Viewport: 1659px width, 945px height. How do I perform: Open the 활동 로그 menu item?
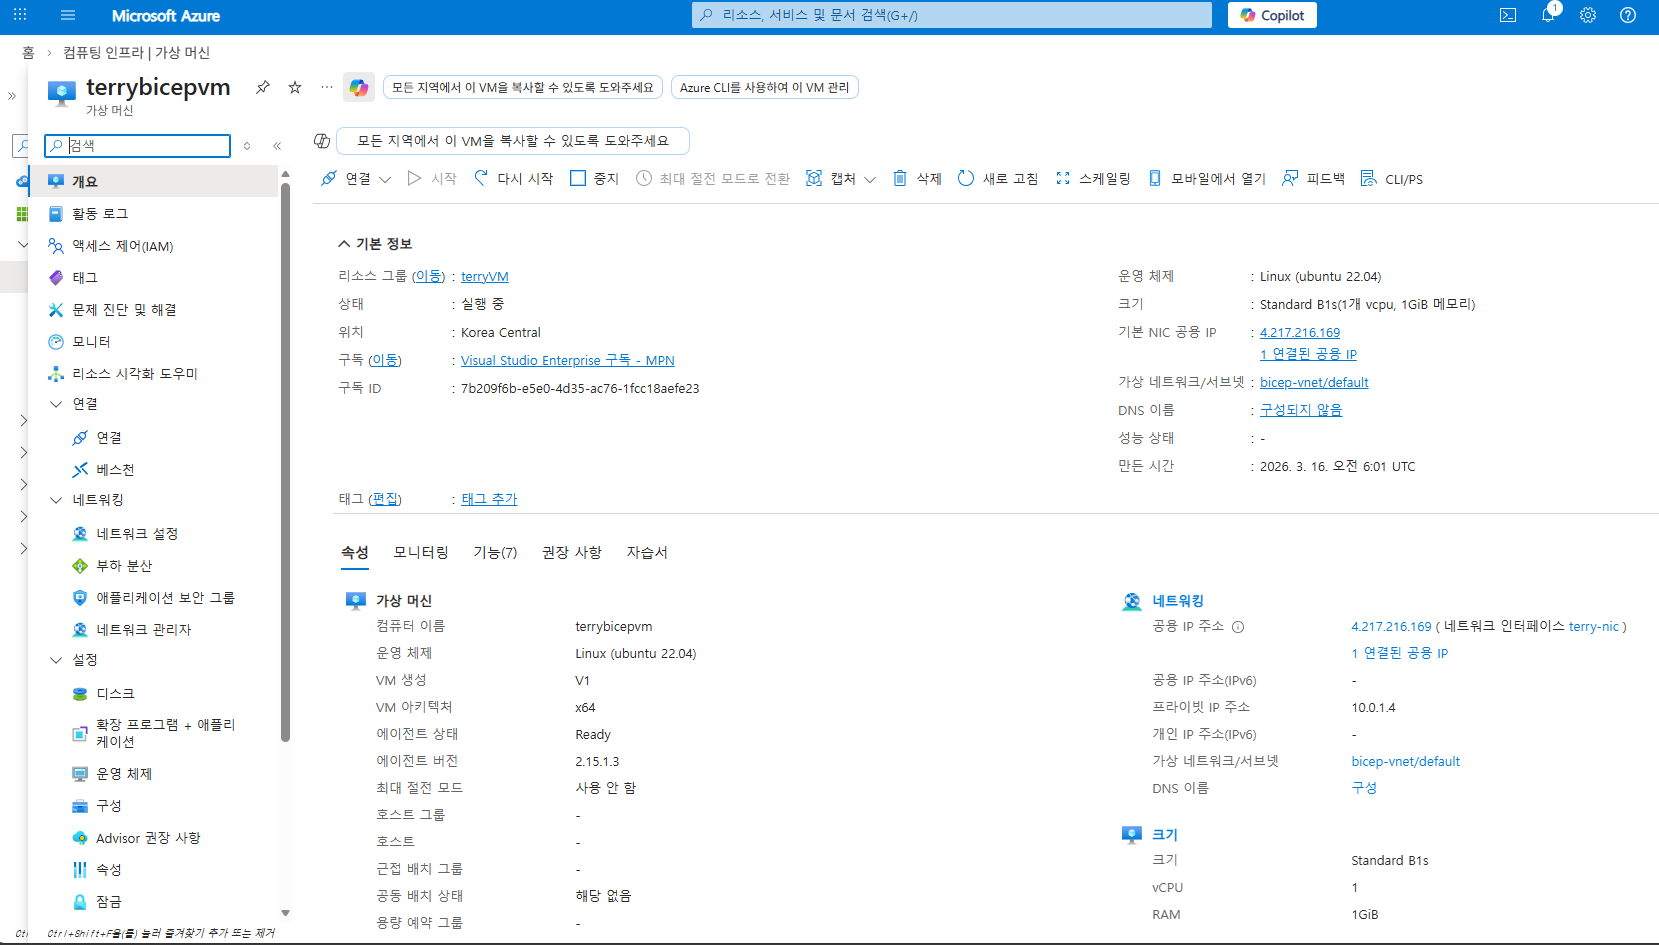pos(100,213)
